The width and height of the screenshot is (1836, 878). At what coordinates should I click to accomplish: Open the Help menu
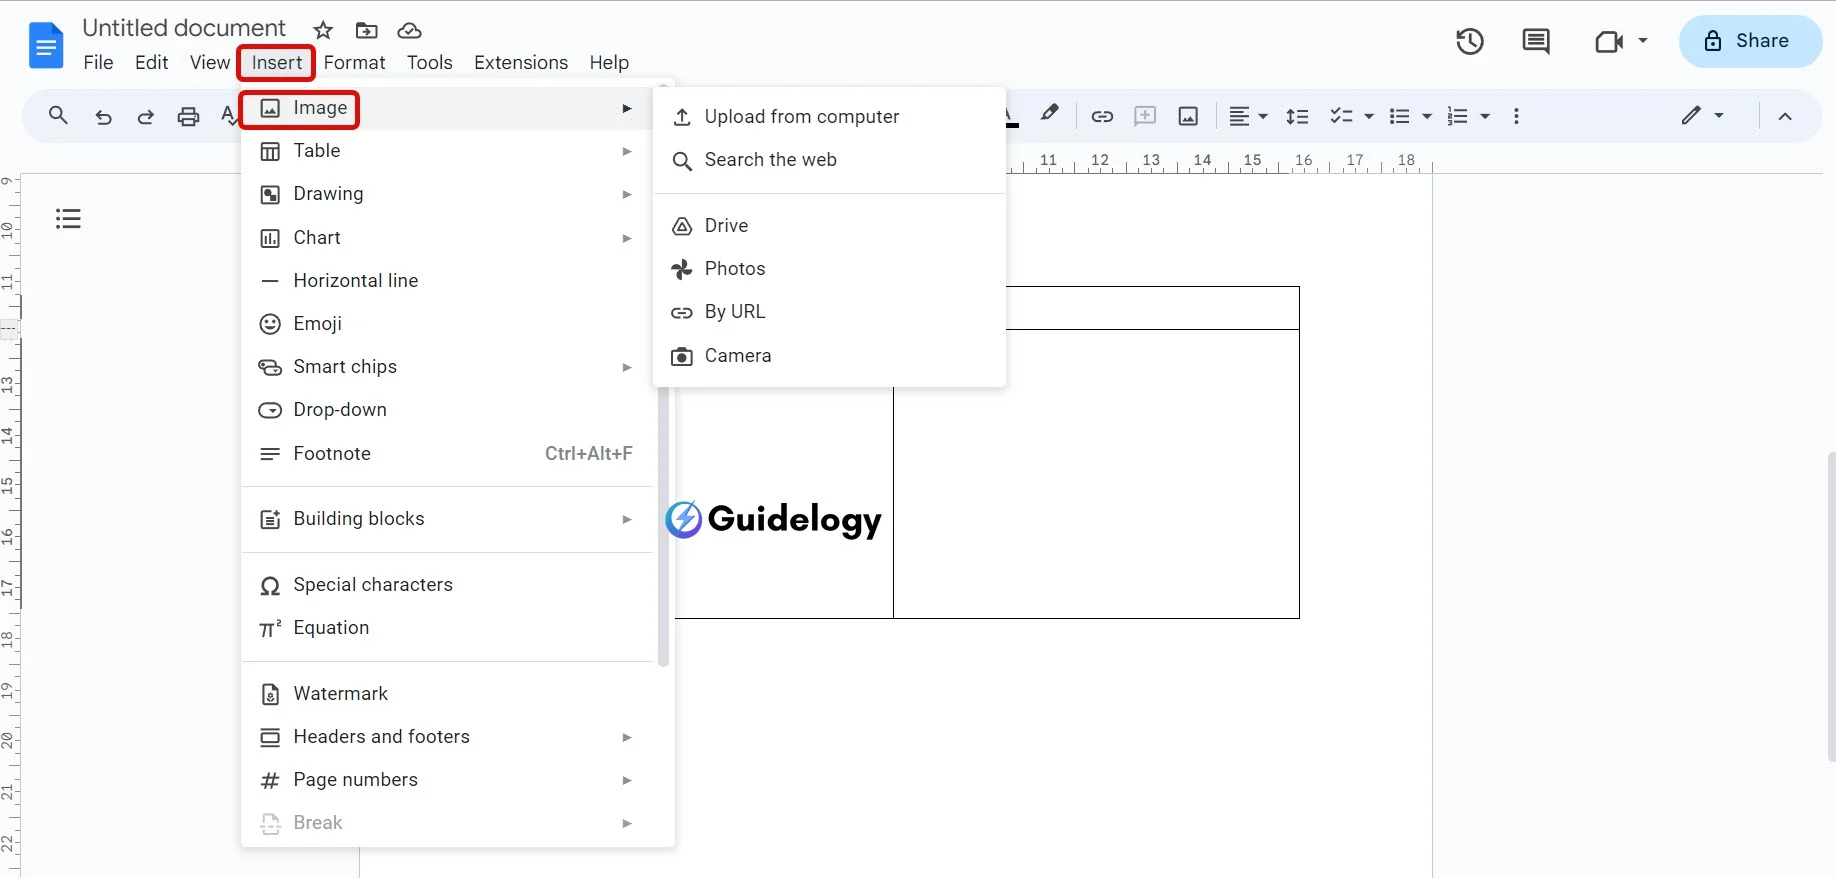coord(609,62)
